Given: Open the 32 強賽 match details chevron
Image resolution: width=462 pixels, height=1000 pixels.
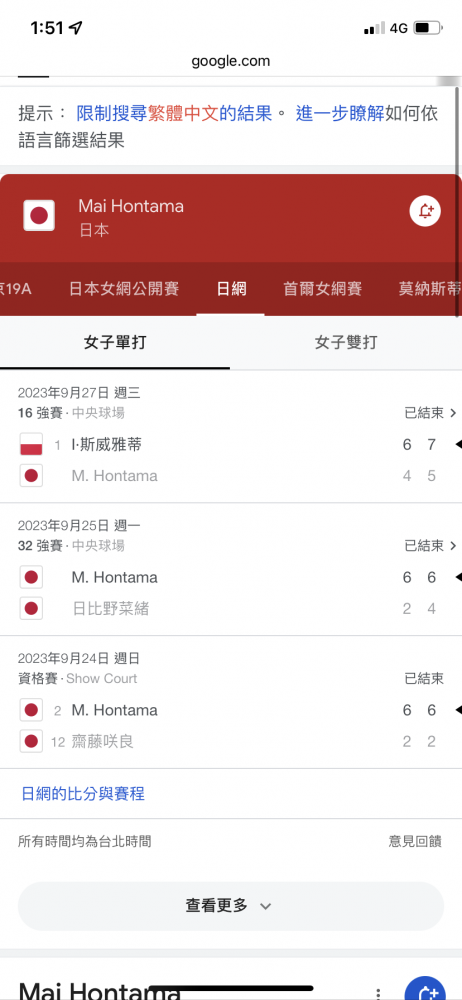Looking at the screenshot, I should (453, 546).
